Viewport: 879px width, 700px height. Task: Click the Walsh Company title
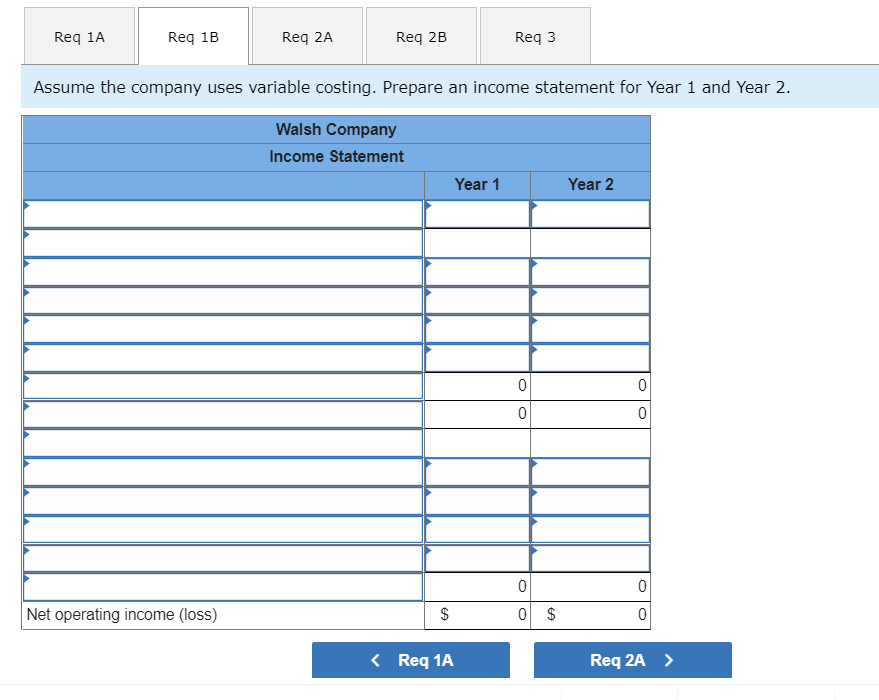coord(336,129)
